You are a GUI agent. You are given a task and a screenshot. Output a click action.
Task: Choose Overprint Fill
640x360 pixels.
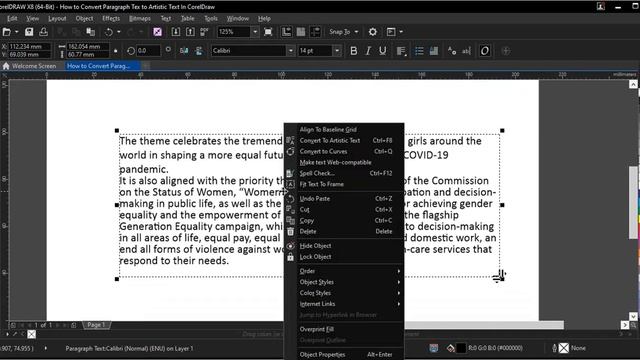[x=344, y=329]
